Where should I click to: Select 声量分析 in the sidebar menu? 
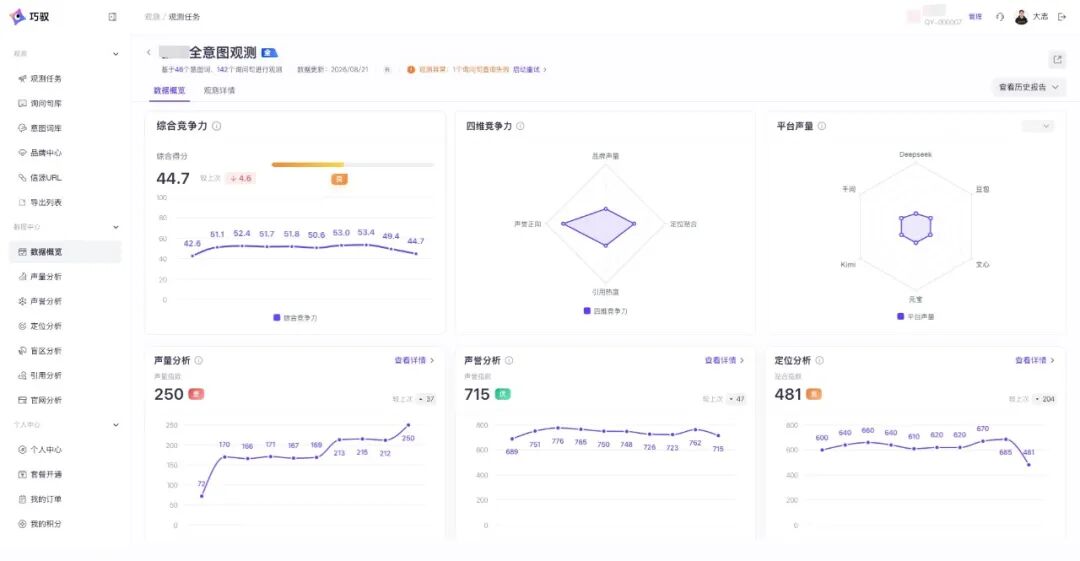pos(65,276)
